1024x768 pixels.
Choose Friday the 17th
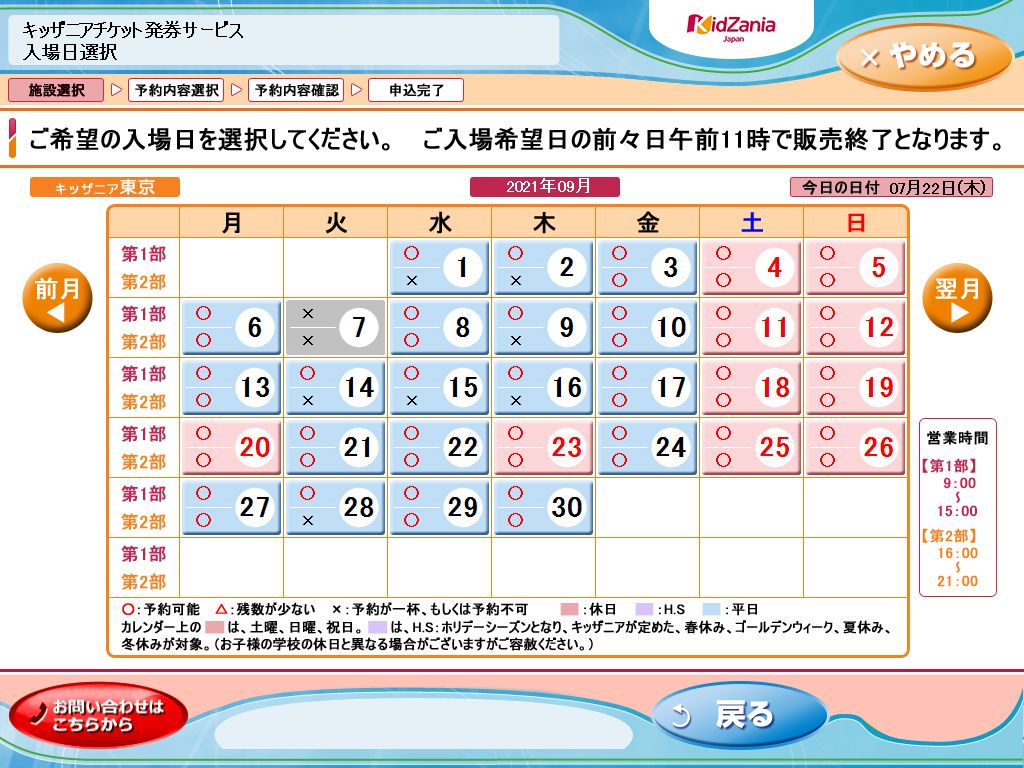click(647, 387)
